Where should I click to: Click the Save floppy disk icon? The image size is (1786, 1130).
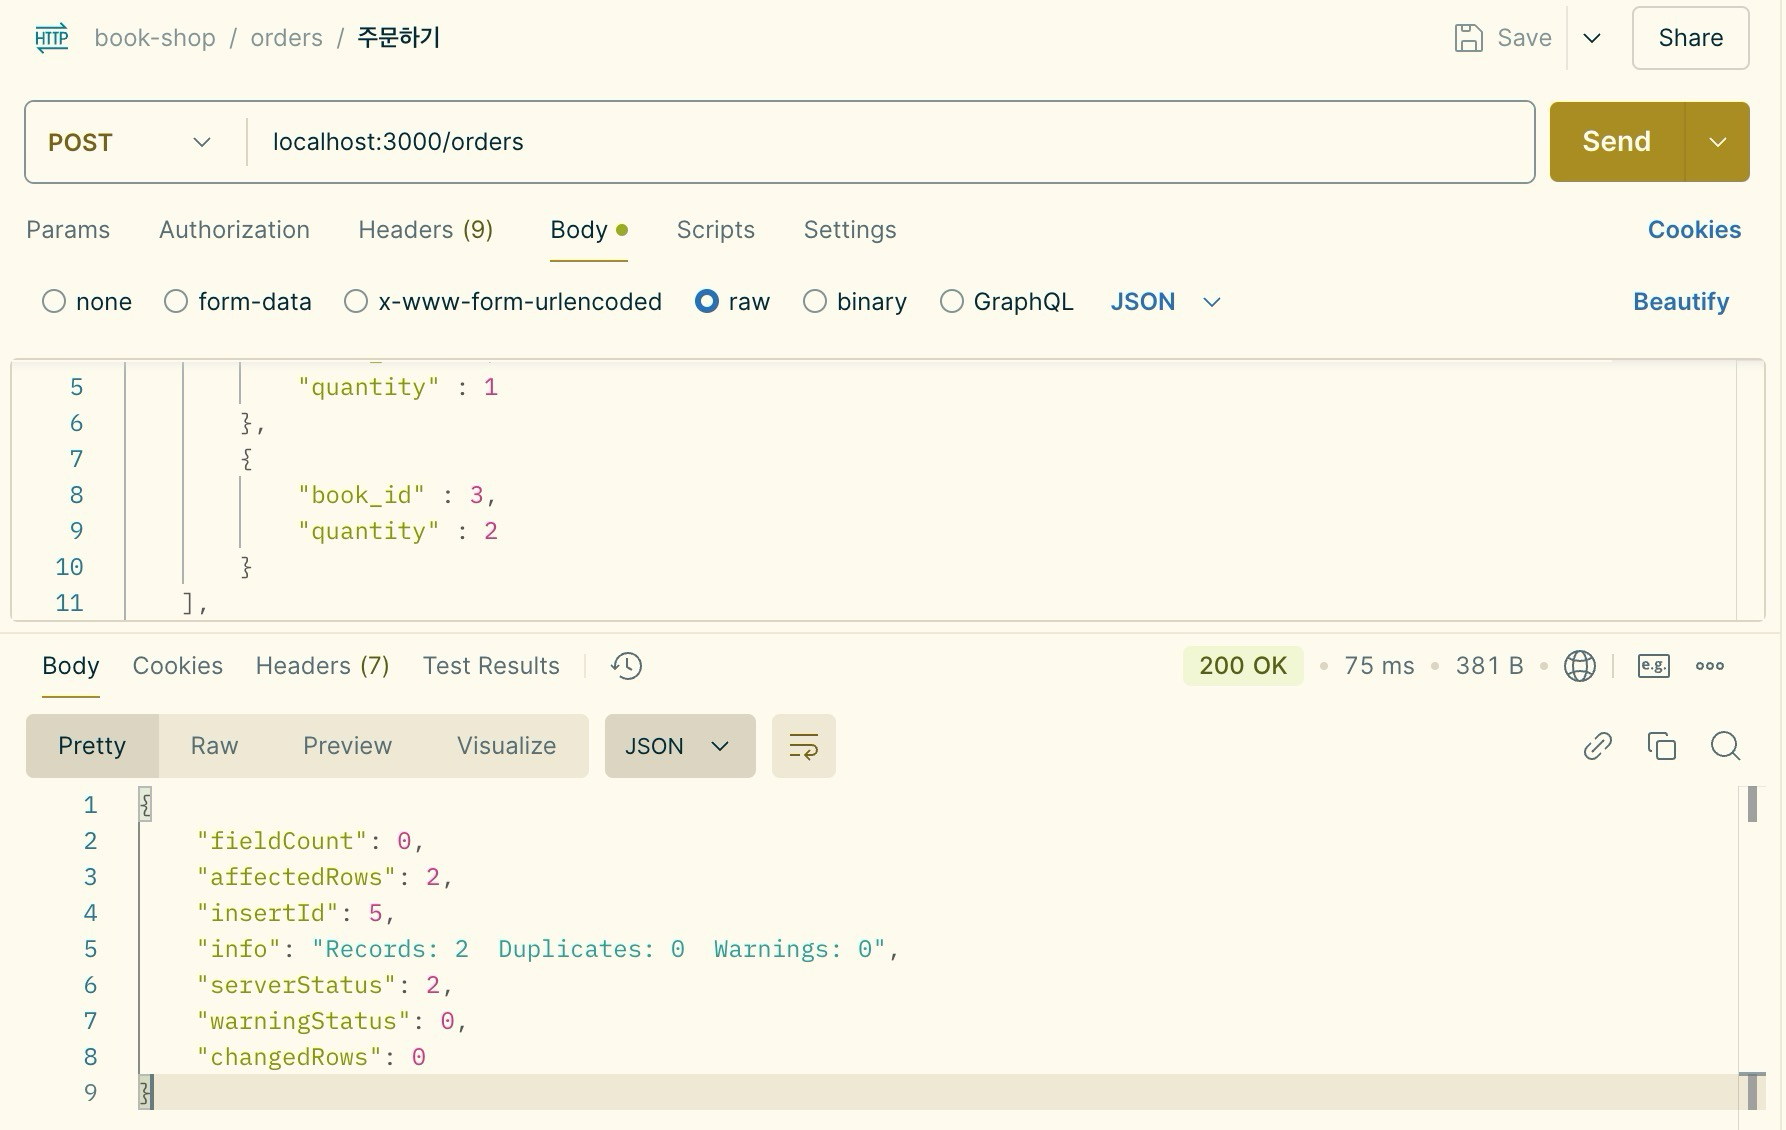pos(1468,38)
